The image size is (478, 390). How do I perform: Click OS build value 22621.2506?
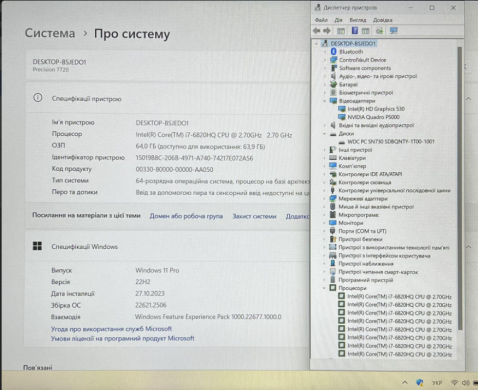[151, 305]
